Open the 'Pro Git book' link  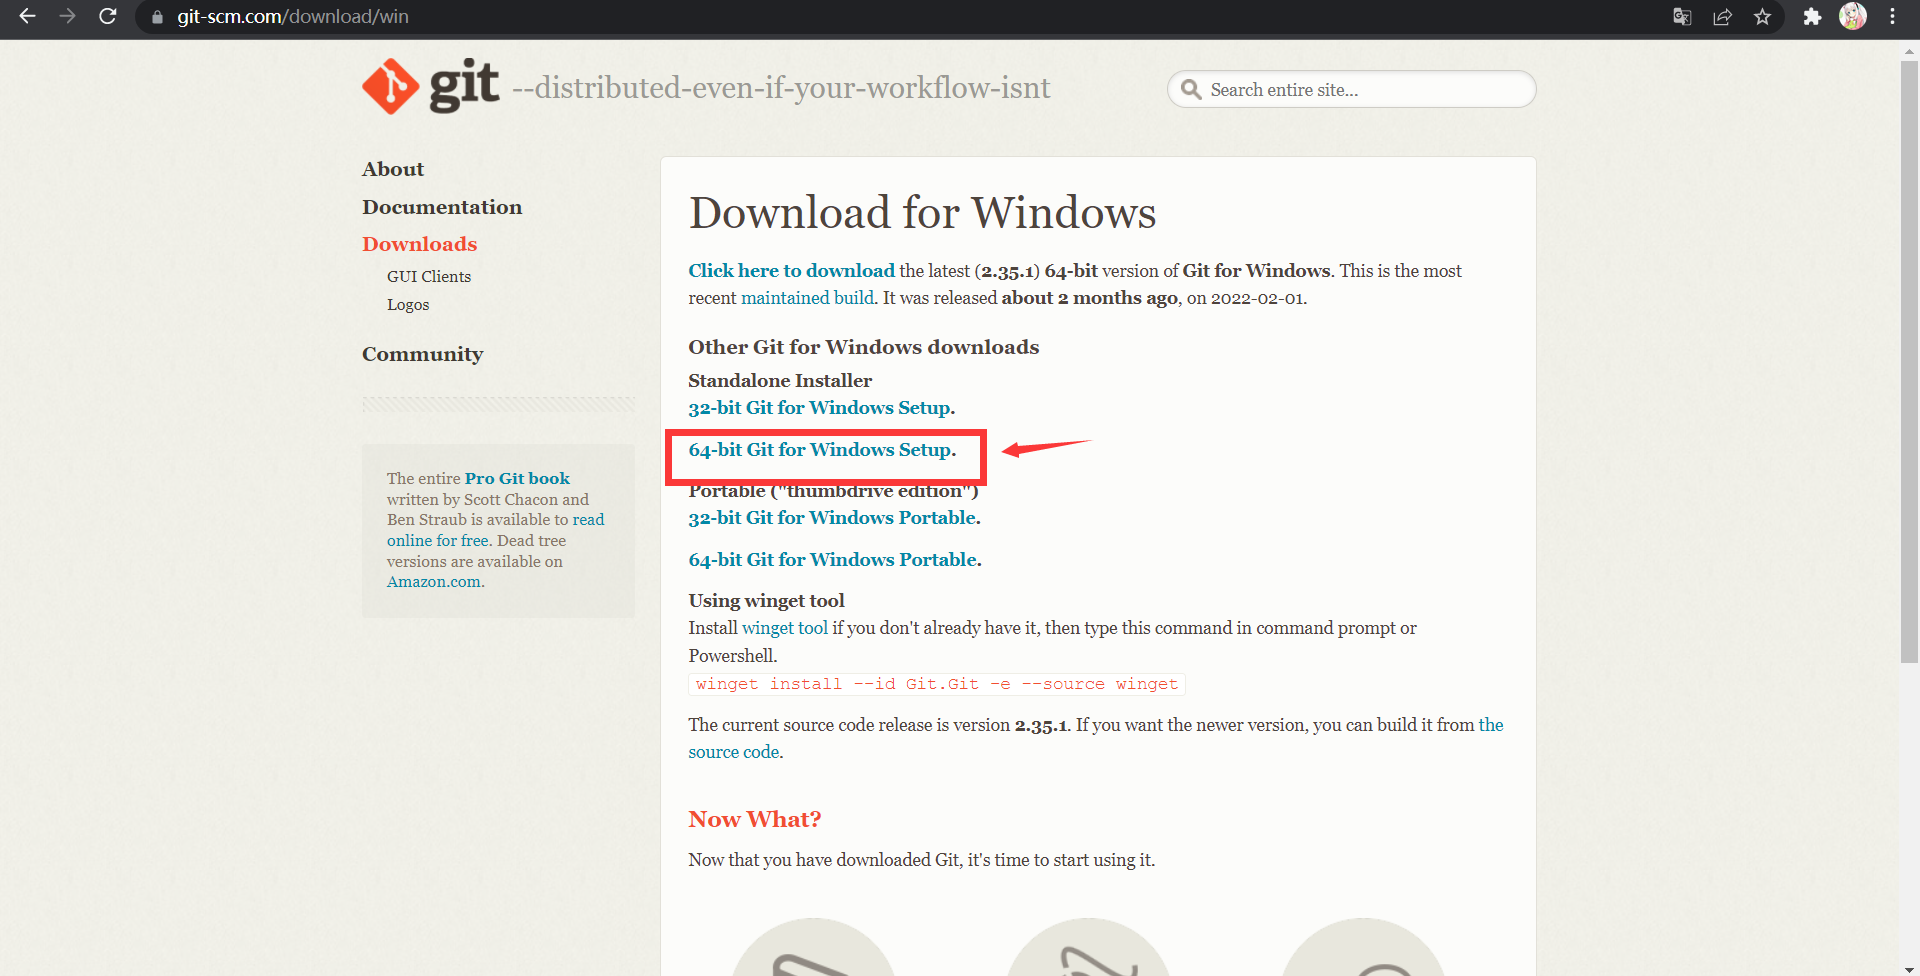pos(517,478)
